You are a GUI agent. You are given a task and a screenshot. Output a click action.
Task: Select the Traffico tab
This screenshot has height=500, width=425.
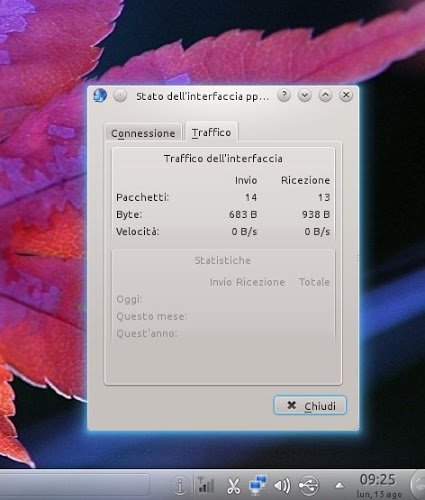click(x=211, y=132)
